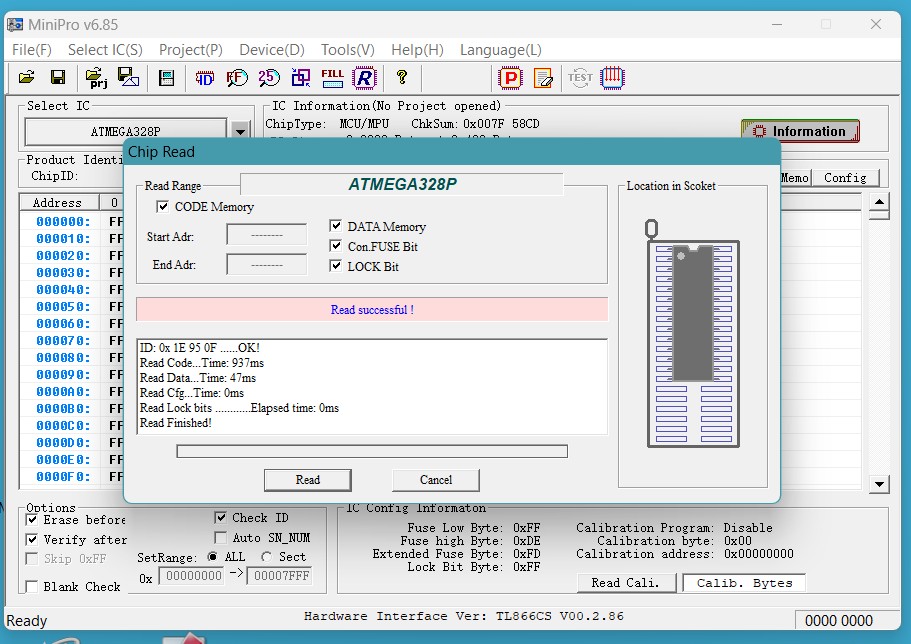Click the 'Read Finished!' log line
Screen dimensions: 911x644
(x=175, y=423)
